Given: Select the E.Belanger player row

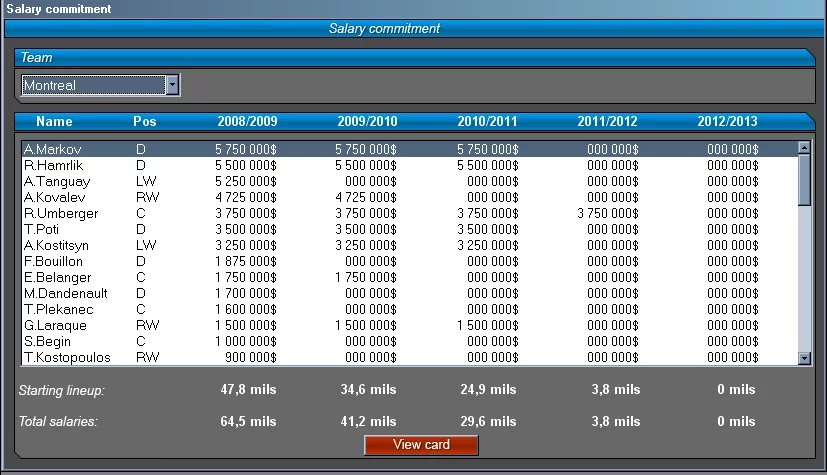Looking at the screenshot, I should (410, 277).
